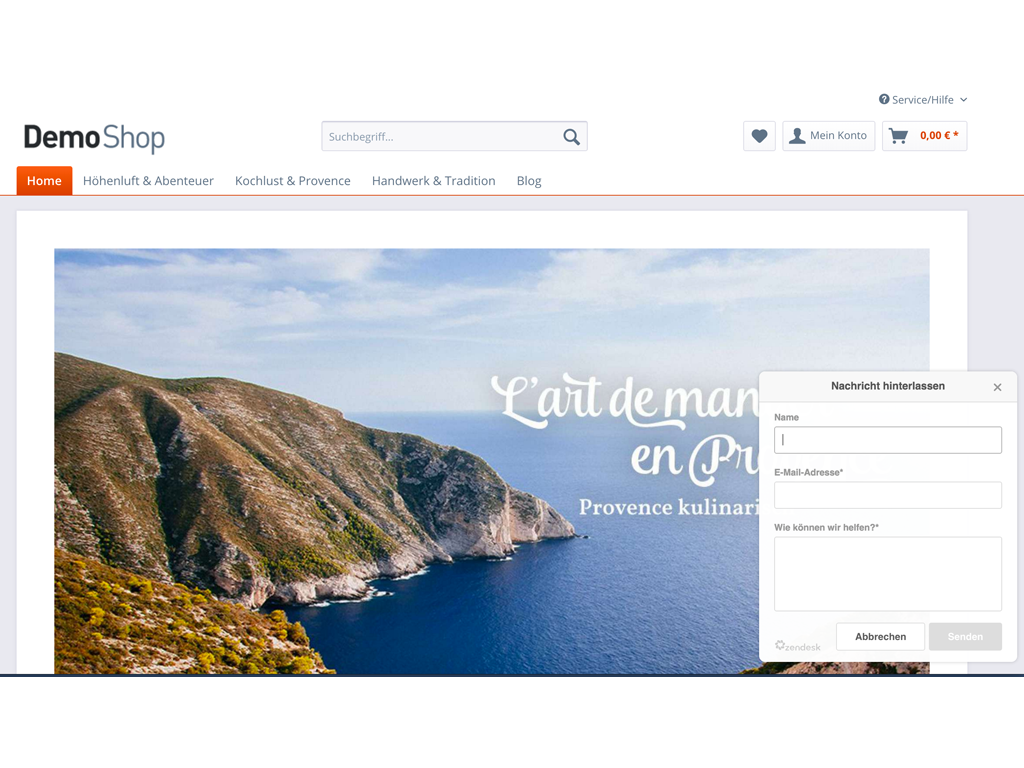Image resolution: width=1024 pixels, height=768 pixels.
Task: Click the DemoShop logo
Action: pos(94,137)
